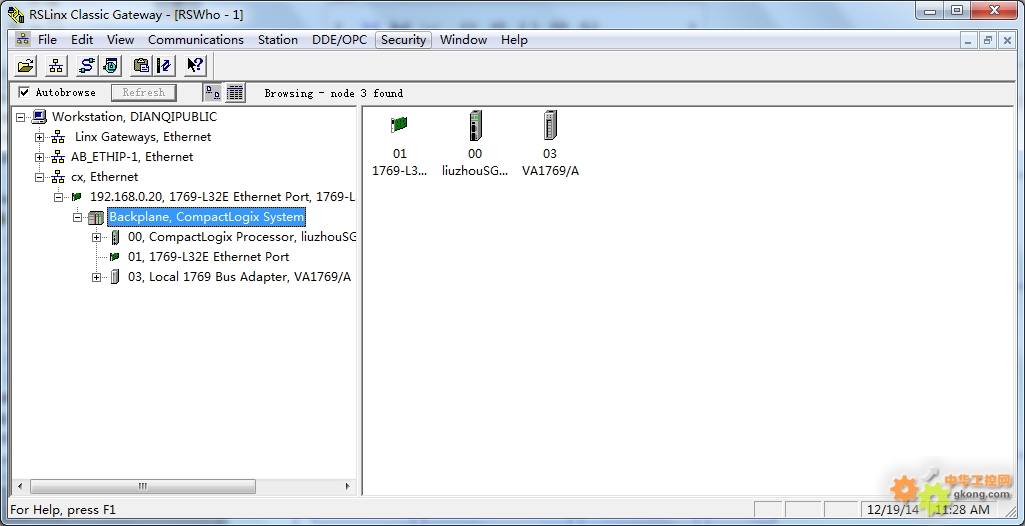The height and width of the screenshot is (526, 1025).
Task: Select 00, CompactLogix Processor tree label
Action: (242, 237)
